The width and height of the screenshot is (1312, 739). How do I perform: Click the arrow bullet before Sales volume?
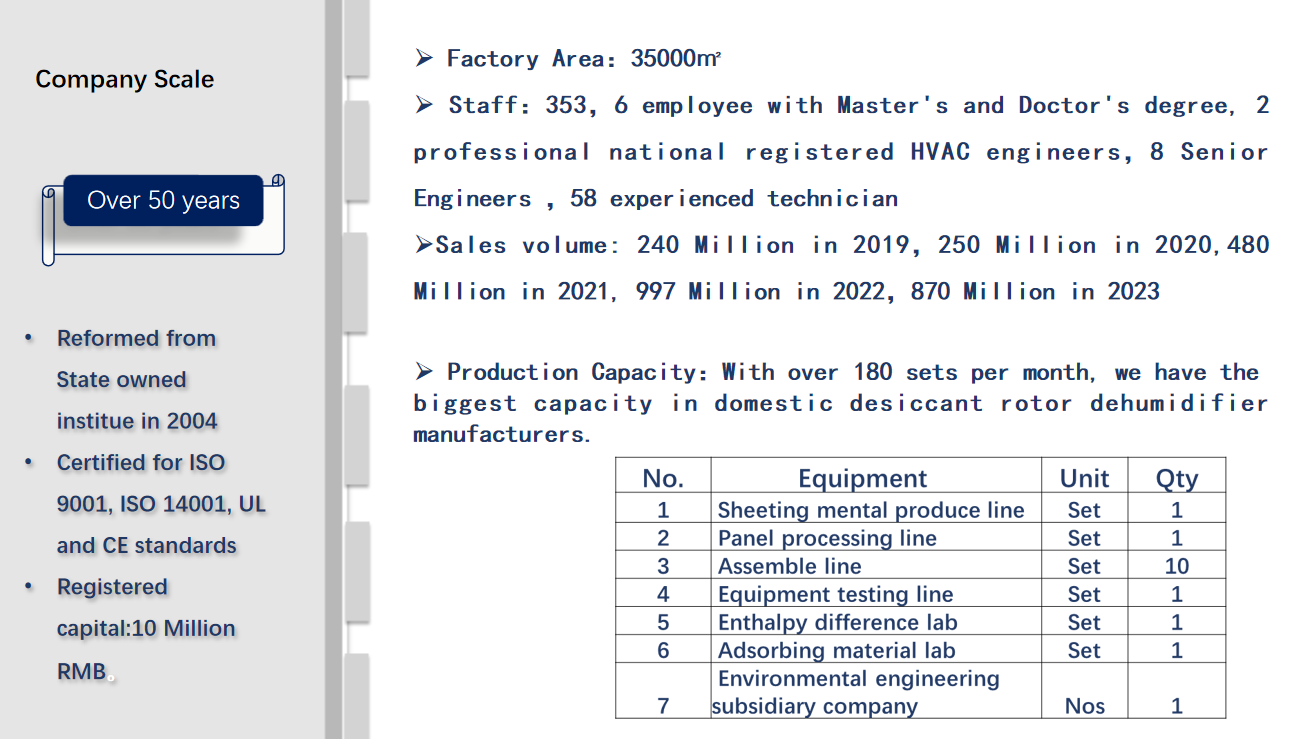pos(423,245)
